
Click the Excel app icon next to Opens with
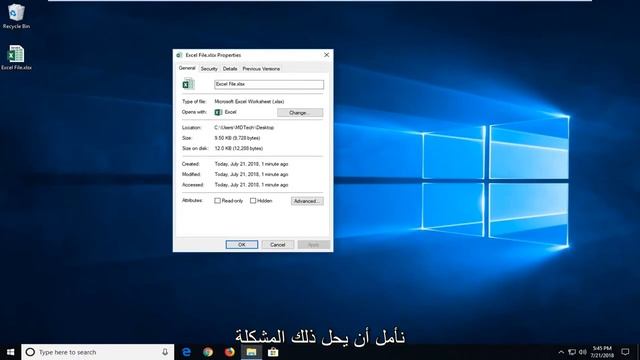pyautogui.click(x=218, y=112)
